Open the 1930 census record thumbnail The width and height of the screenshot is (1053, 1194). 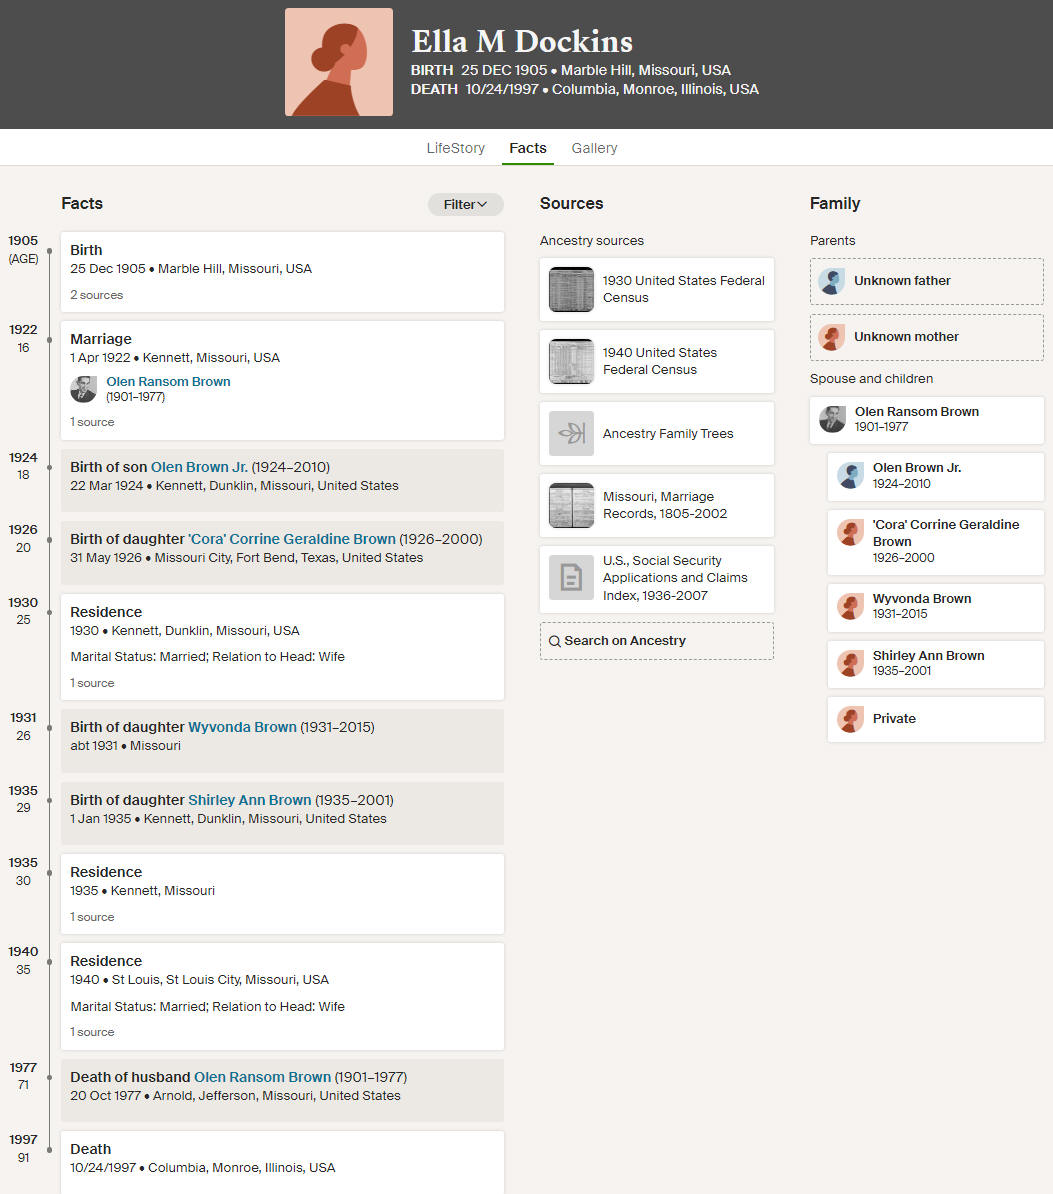[571, 289]
